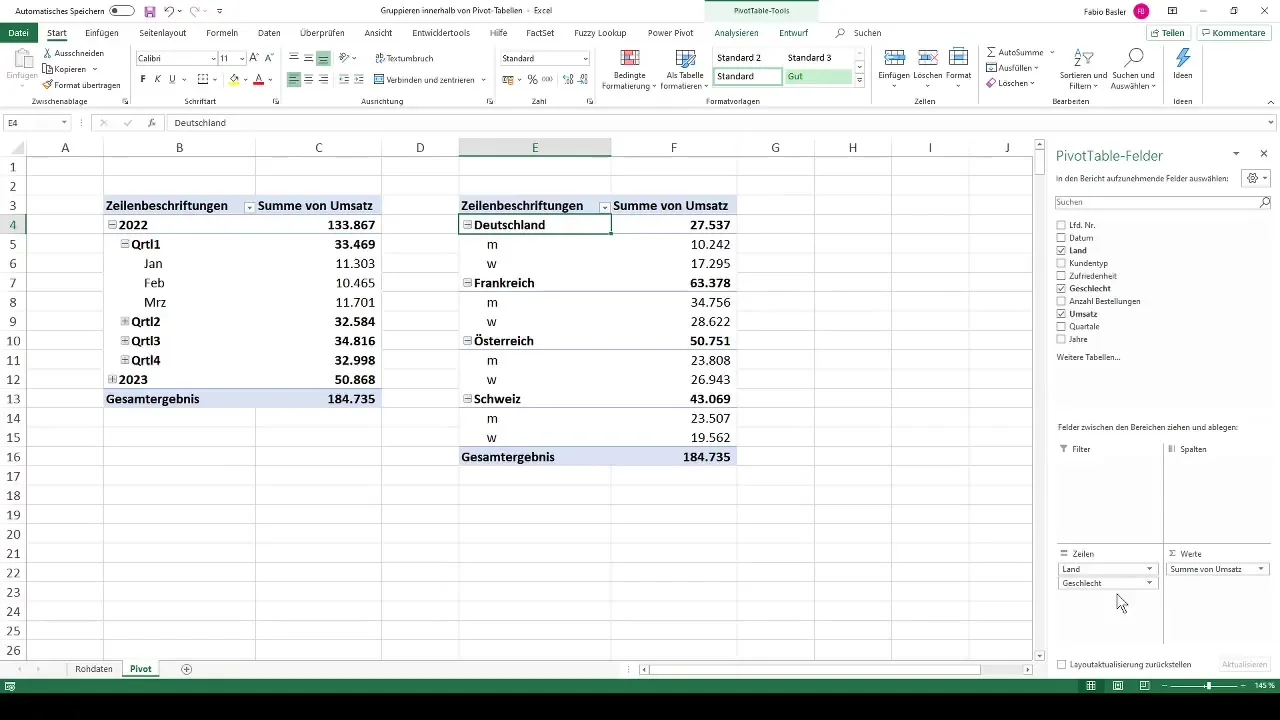Viewport: 1280px width, 720px height.
Task: Check the Zufriedenheit field checkbox
Action: (x=1061, y=276)
